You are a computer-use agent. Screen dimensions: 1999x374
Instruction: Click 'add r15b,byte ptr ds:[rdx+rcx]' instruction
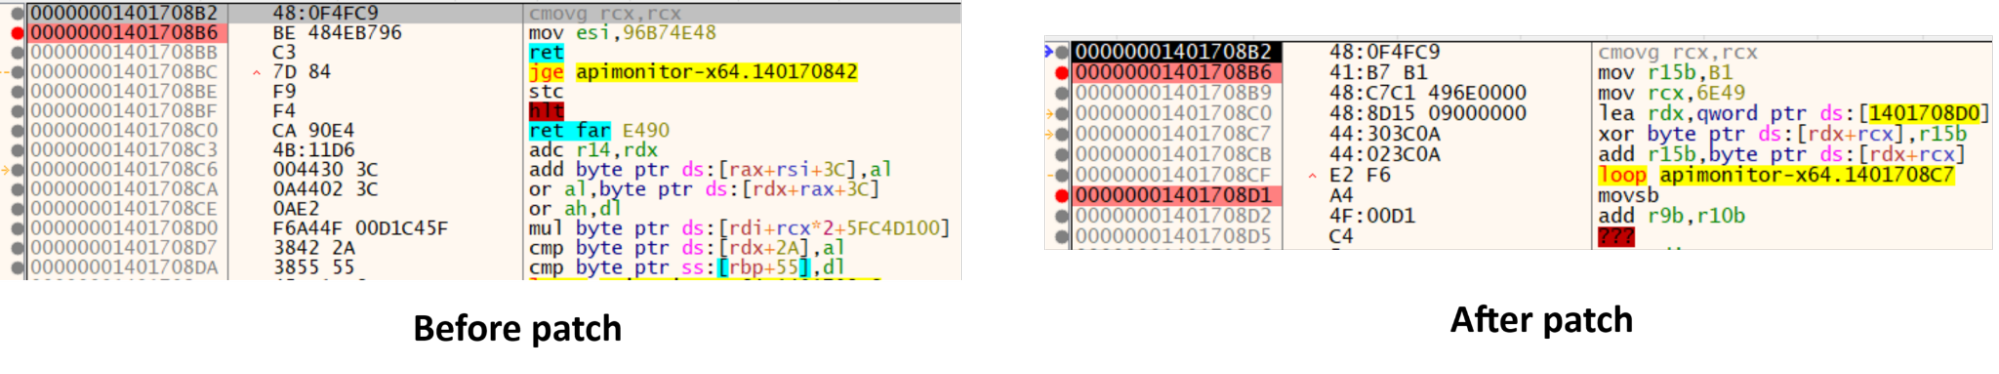tap(1782, 154)
